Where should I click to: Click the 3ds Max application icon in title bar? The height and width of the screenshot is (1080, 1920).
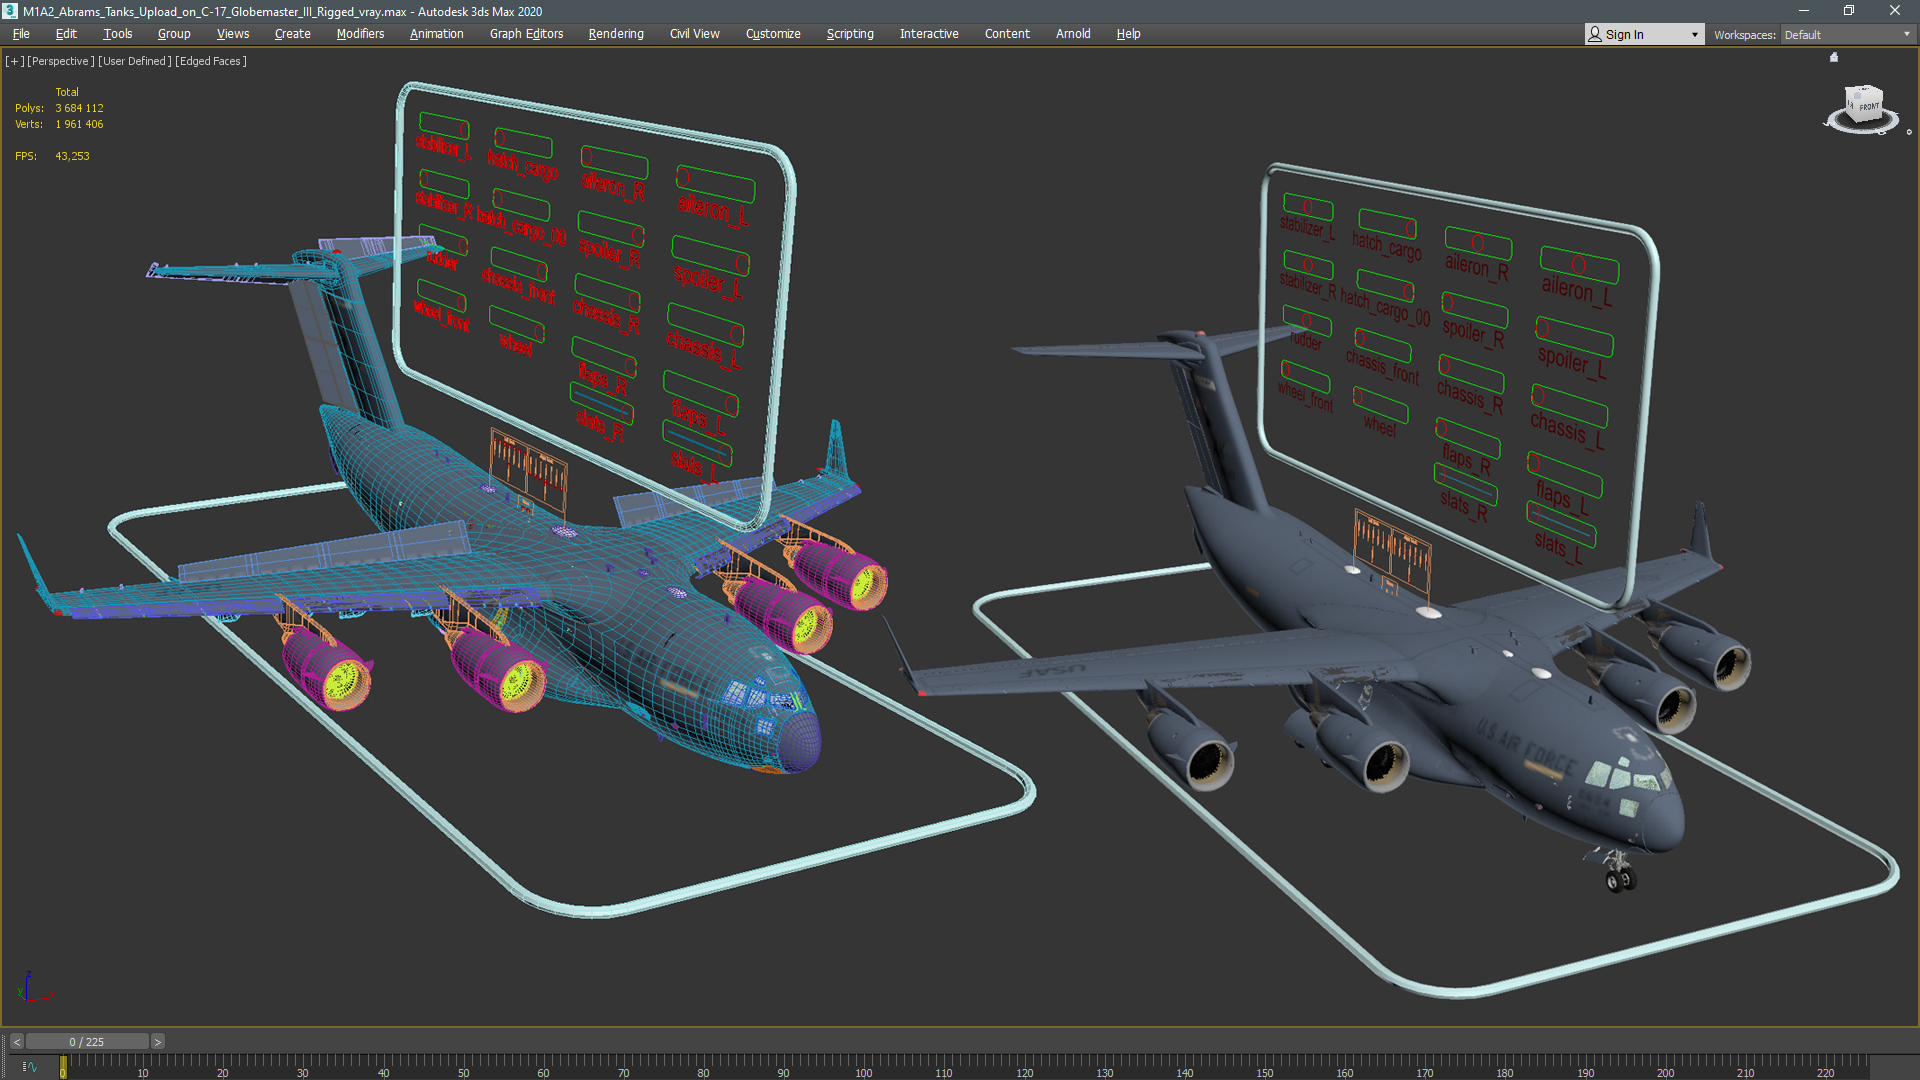pos(11,11)
